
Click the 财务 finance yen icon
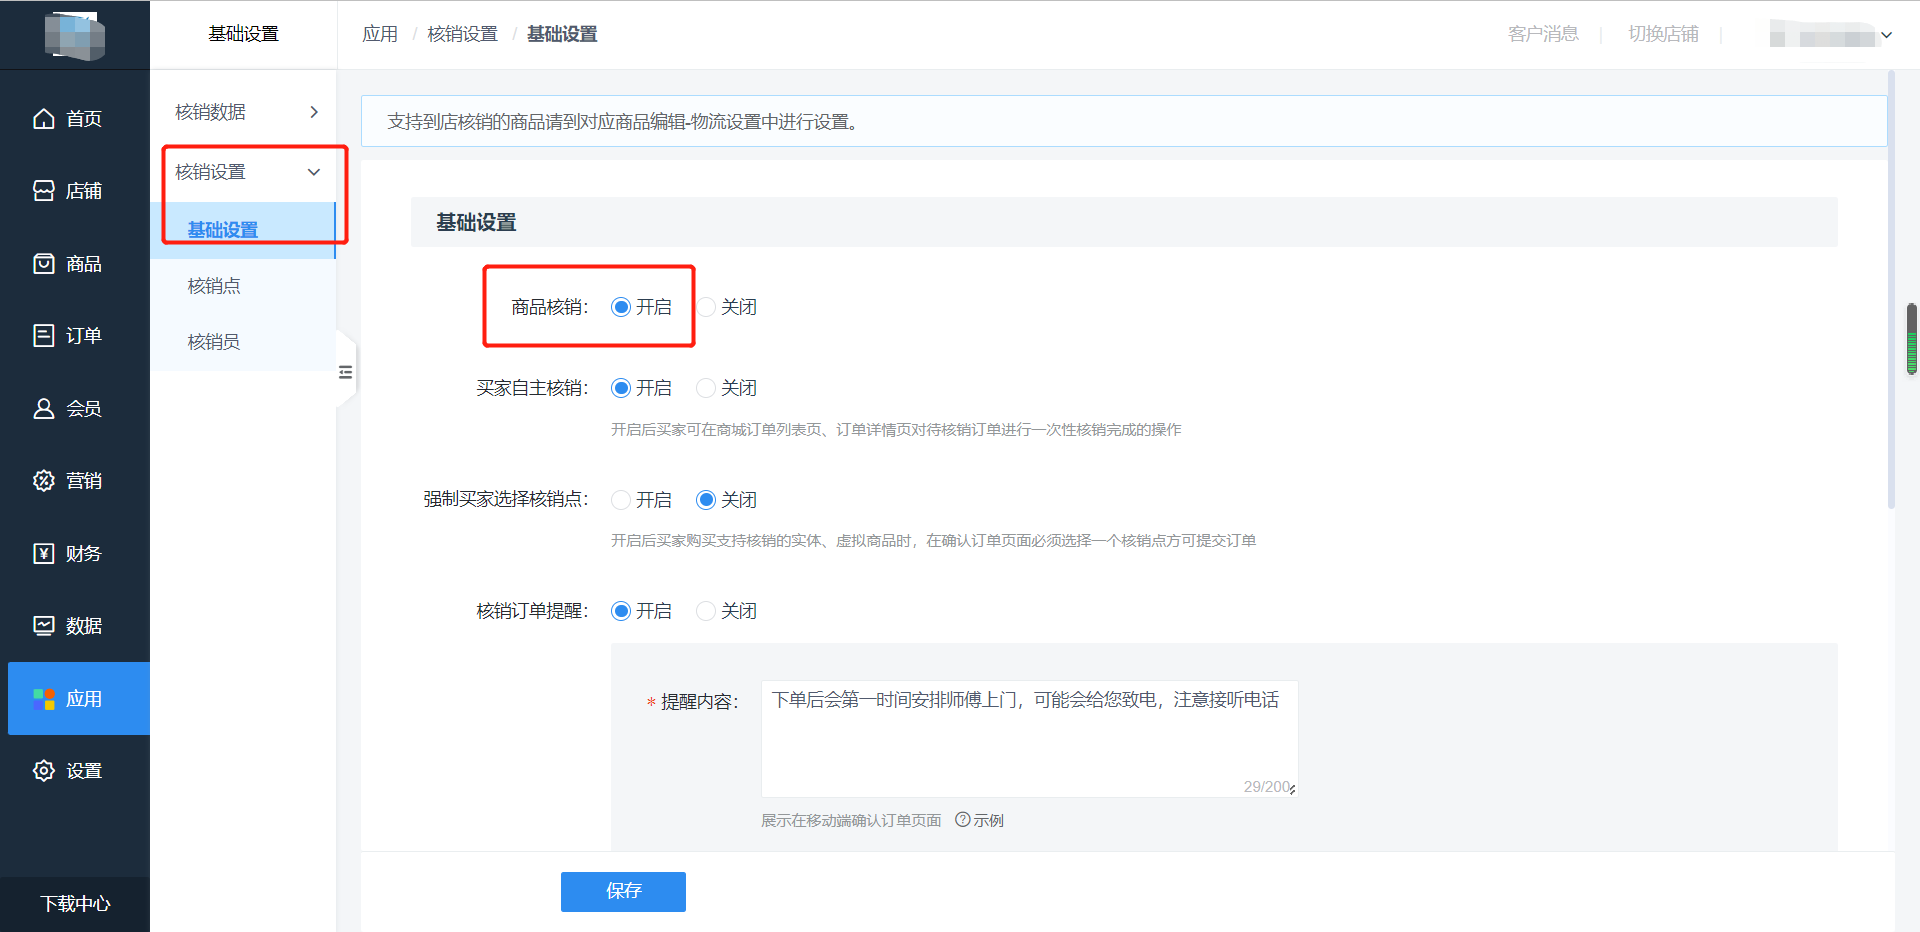(44, 554)
